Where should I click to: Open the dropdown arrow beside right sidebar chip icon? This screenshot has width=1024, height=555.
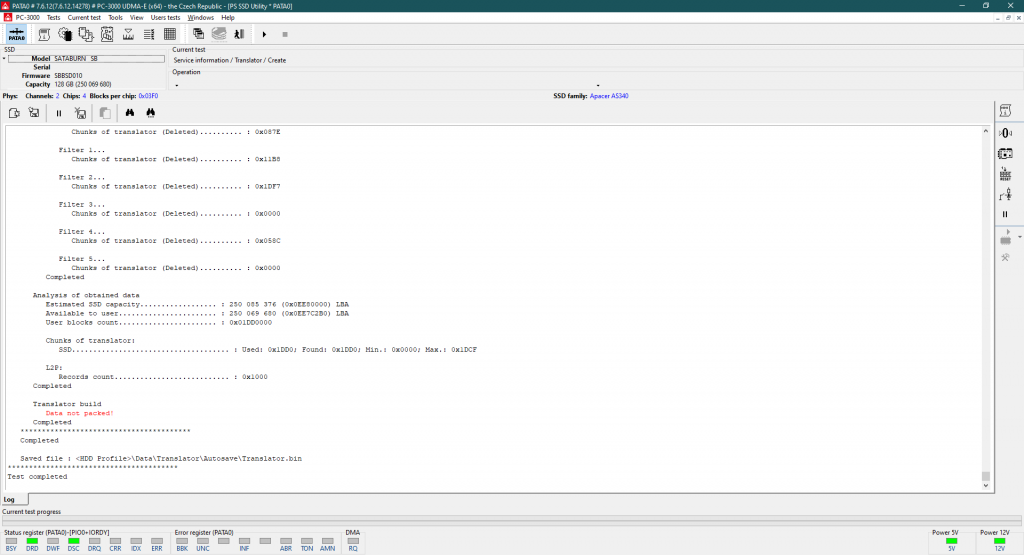(x=1019, y=237)
